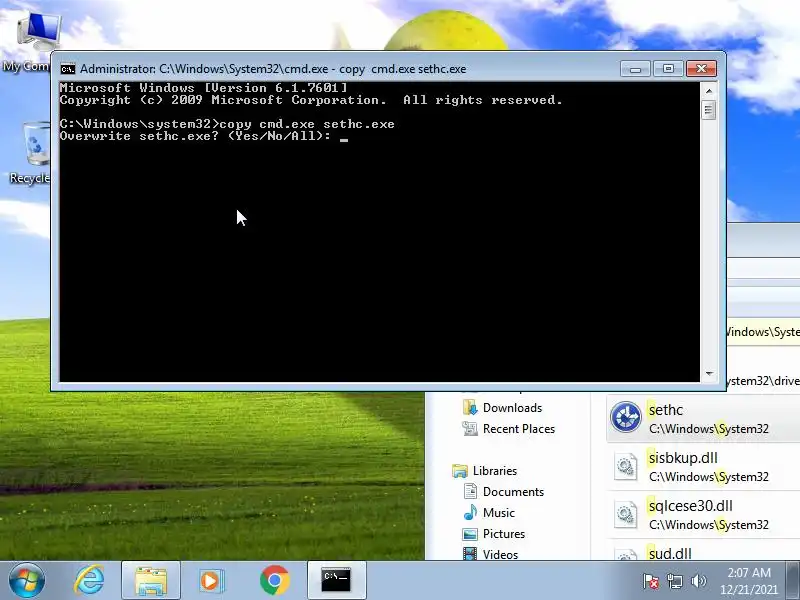Open cmd window system menu icon
This screenshot has height=600, width=800.
67,69
